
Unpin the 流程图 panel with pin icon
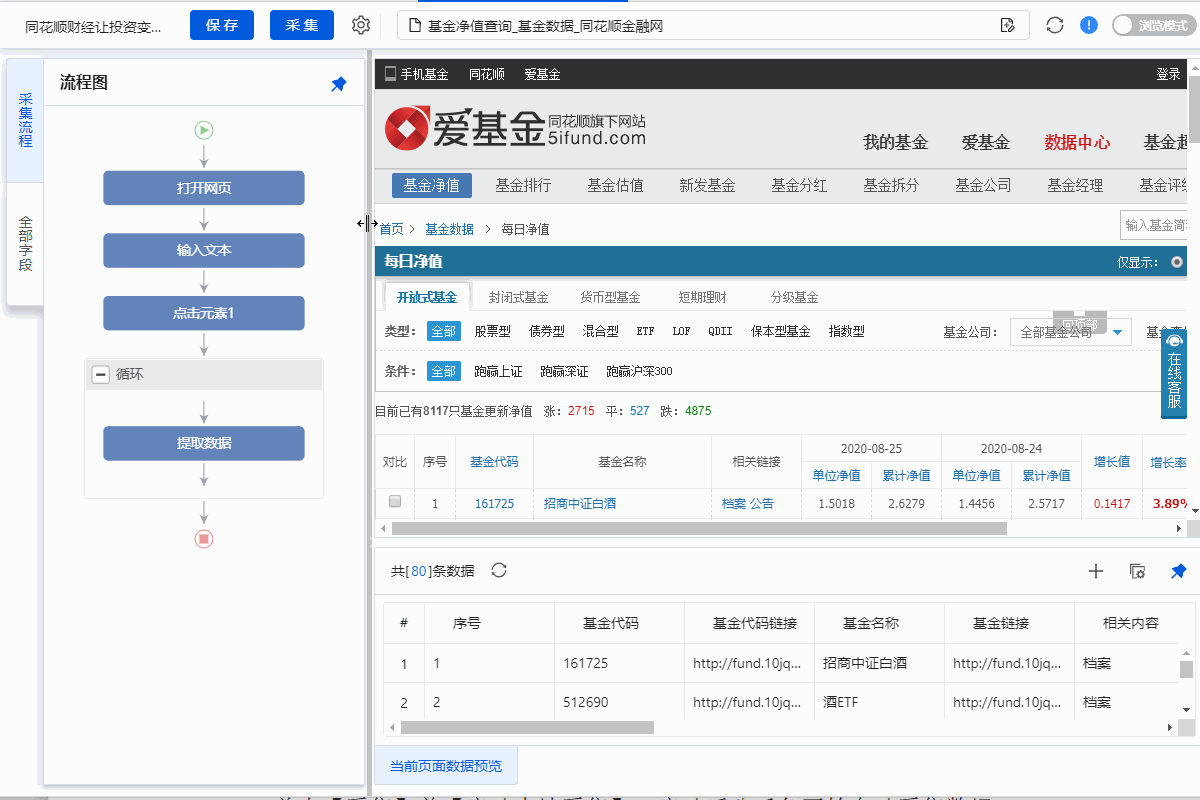click(339, 85)
